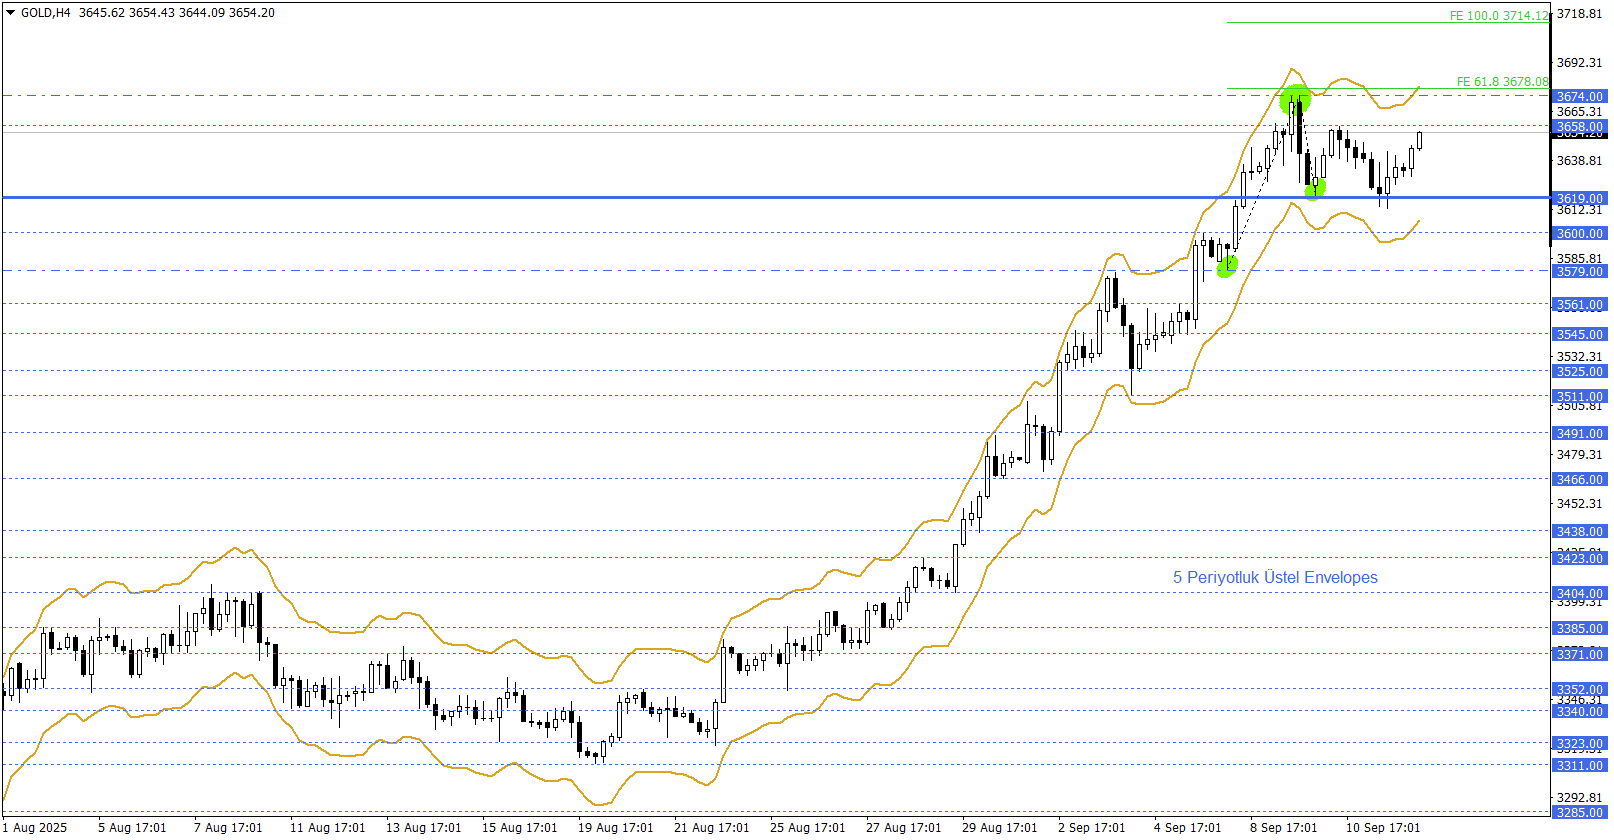Click the '2 Sep 17:01' time axis label
The image size is (1614, 840).
pos(1092,828)
